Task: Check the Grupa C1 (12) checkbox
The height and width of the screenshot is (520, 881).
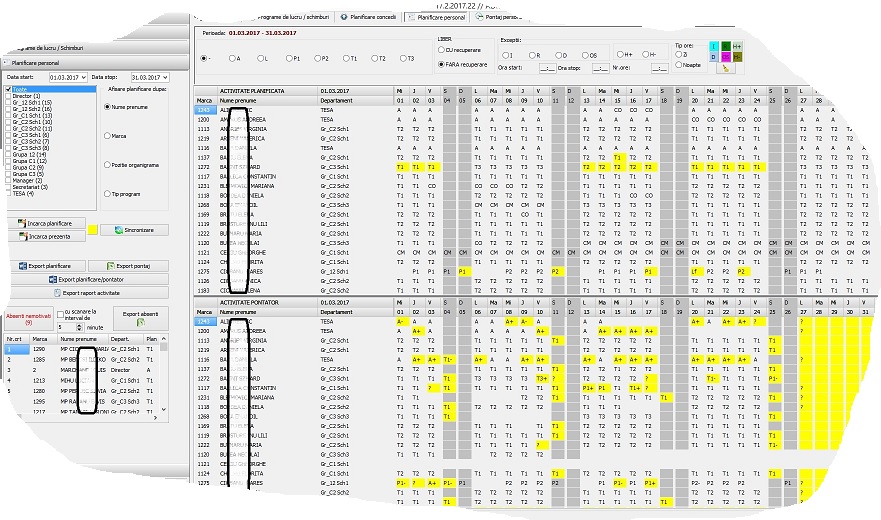Action: tap(8, 161)
